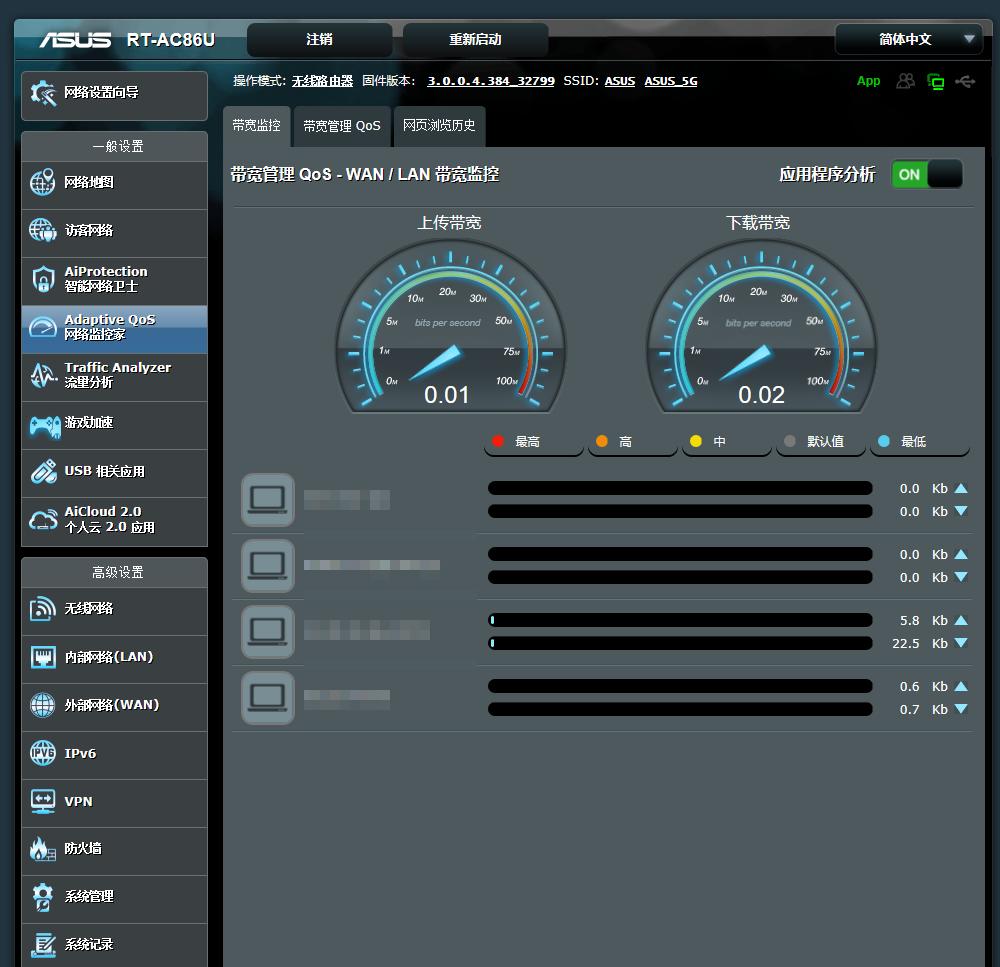Image resolution: width=1000 pixels, height=967 pixels.
Task: Open the Traffic Analyzer 流量分析 icon
Action: tap(42, 375)
